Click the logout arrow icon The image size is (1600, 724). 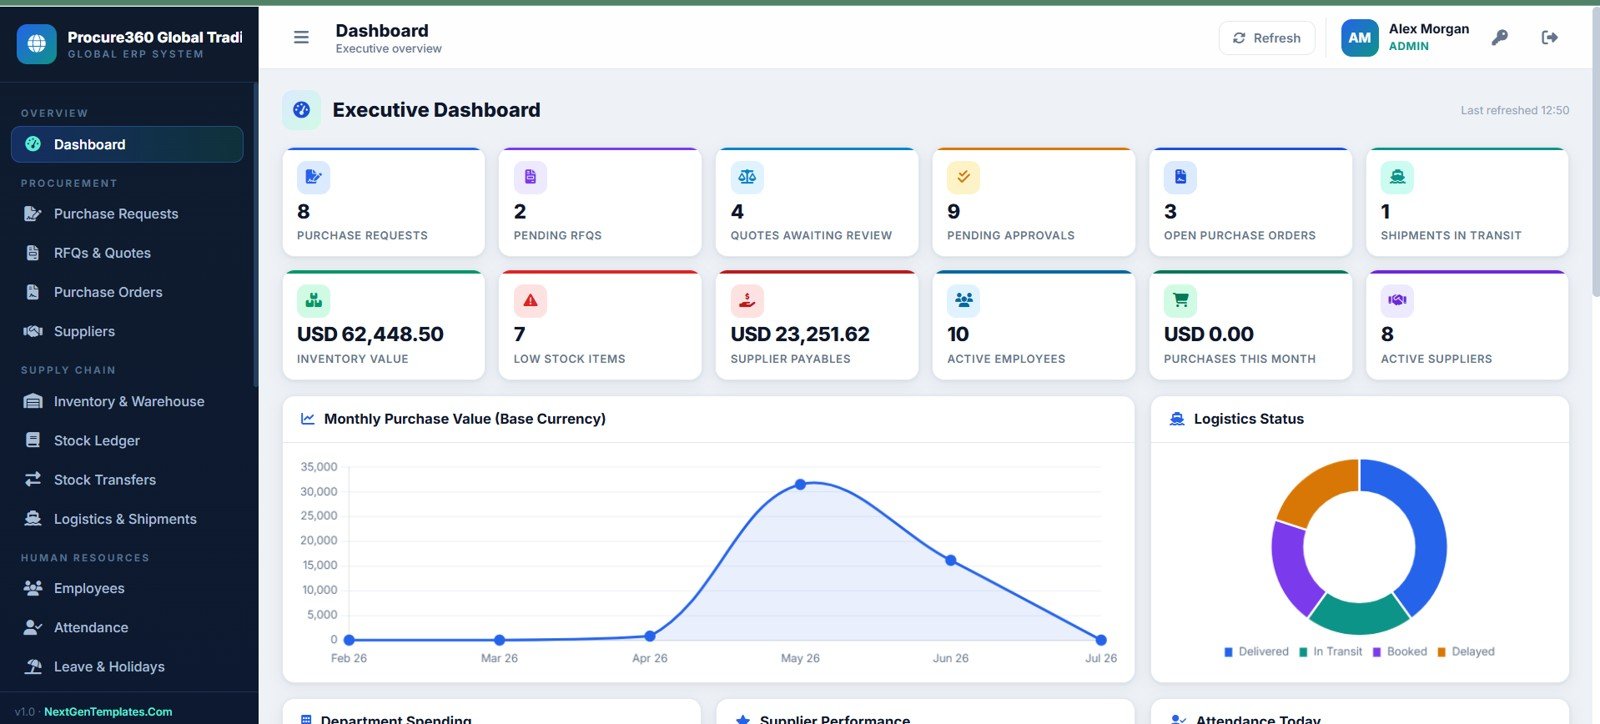pyautogui.click(x=1550, y=38)
